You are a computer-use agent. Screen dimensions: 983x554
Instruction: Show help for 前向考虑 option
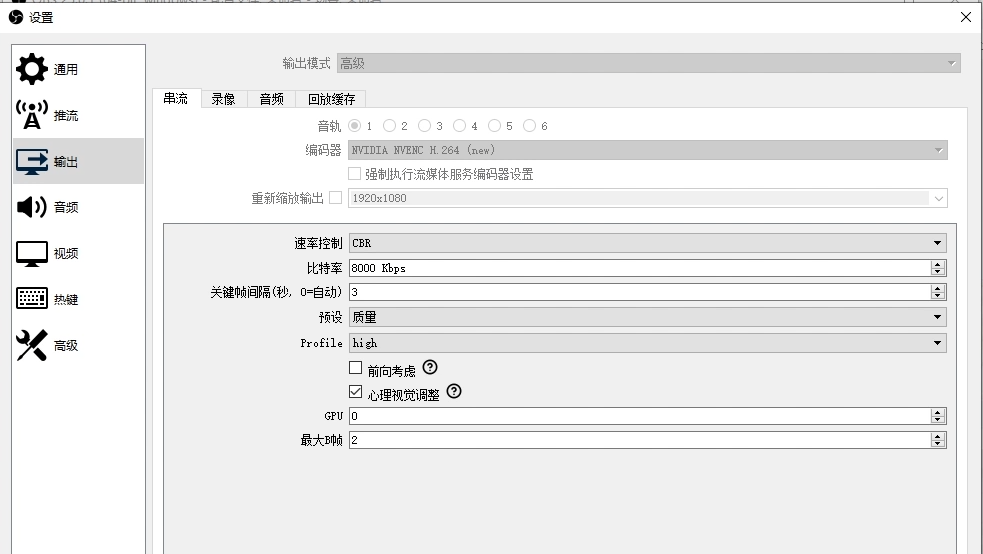tap(430, 367)
